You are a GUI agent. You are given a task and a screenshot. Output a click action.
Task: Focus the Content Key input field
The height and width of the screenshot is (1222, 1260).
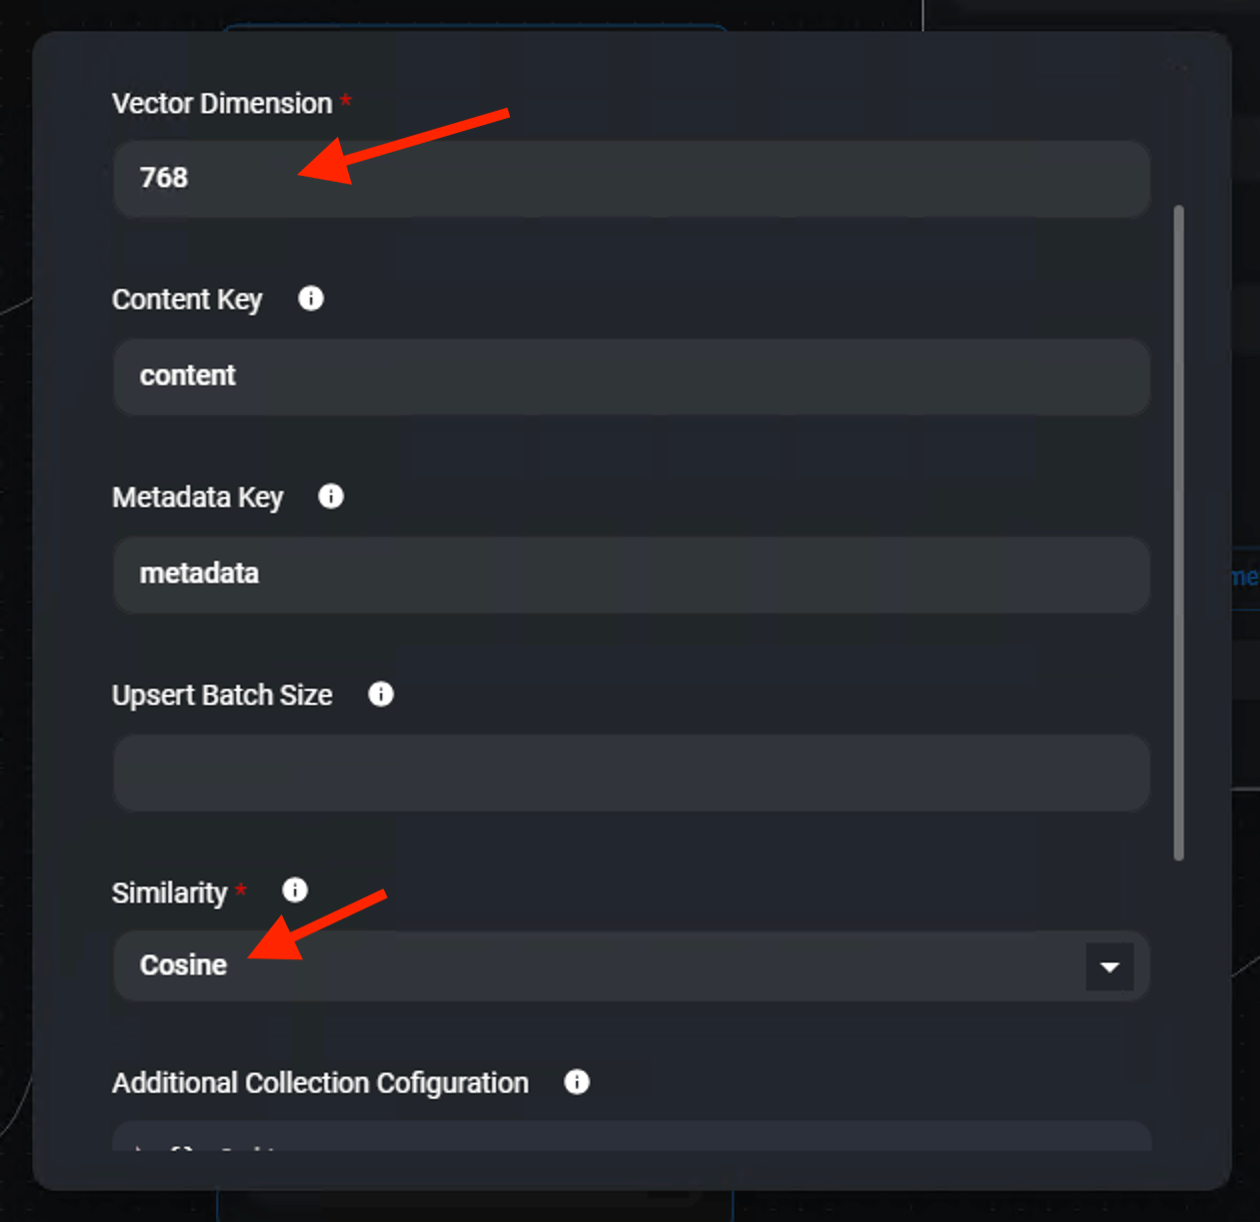[630, 377]
